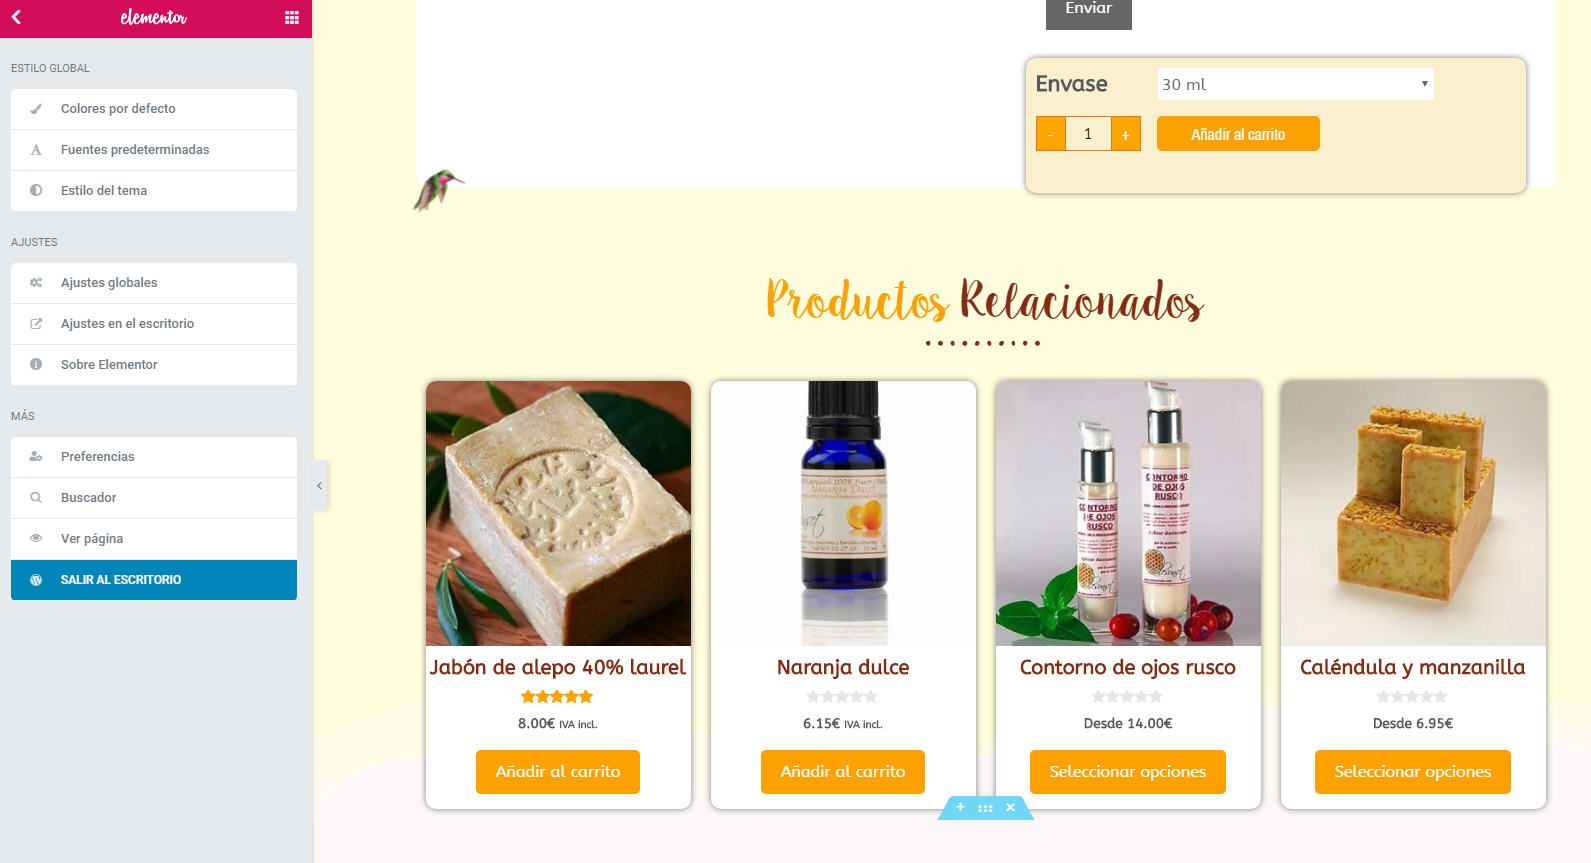Click the orange Añadir al carrito button beside the quantity
The height and width of the screenshot is (863, 1591).
click(1238, 134)
